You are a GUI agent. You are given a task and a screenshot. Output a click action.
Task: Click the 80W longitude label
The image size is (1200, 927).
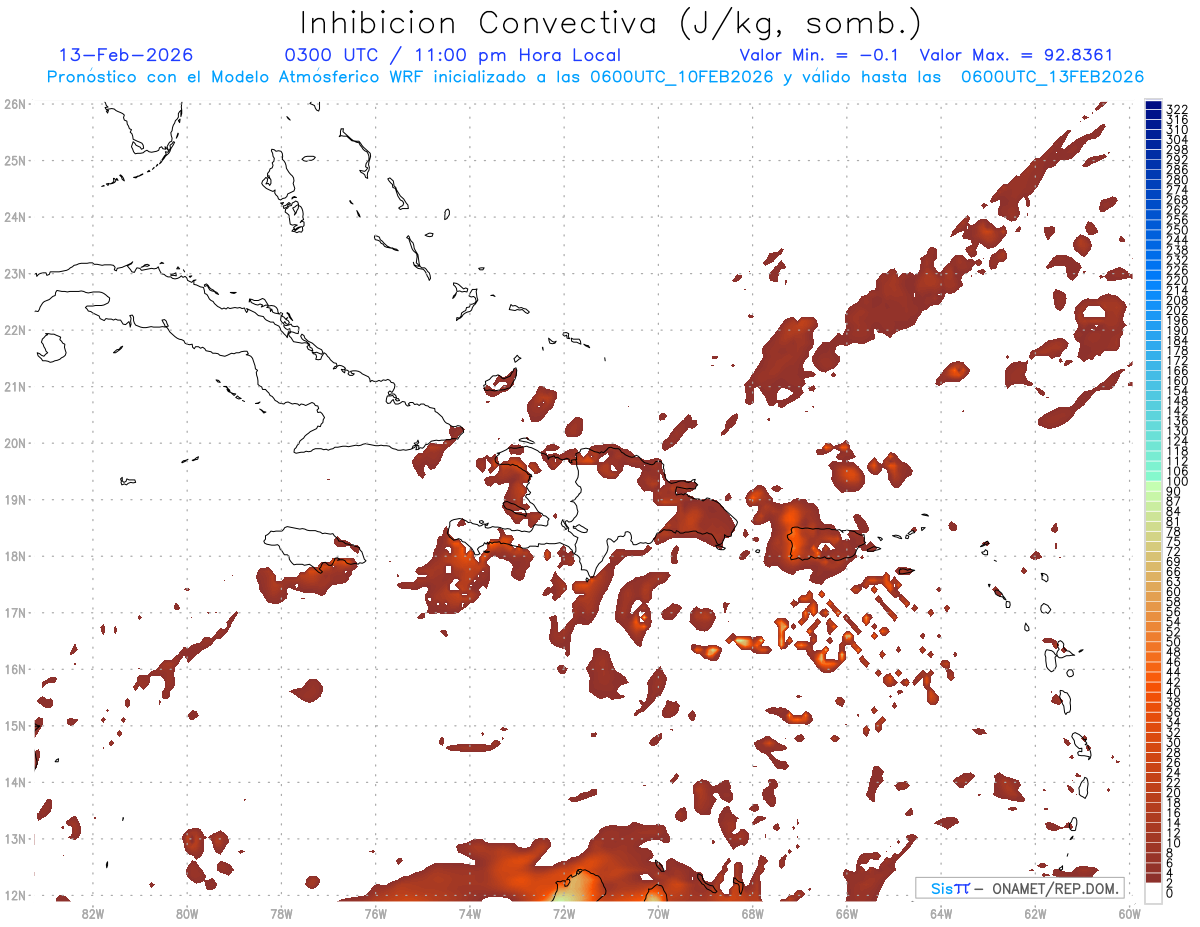187,913
